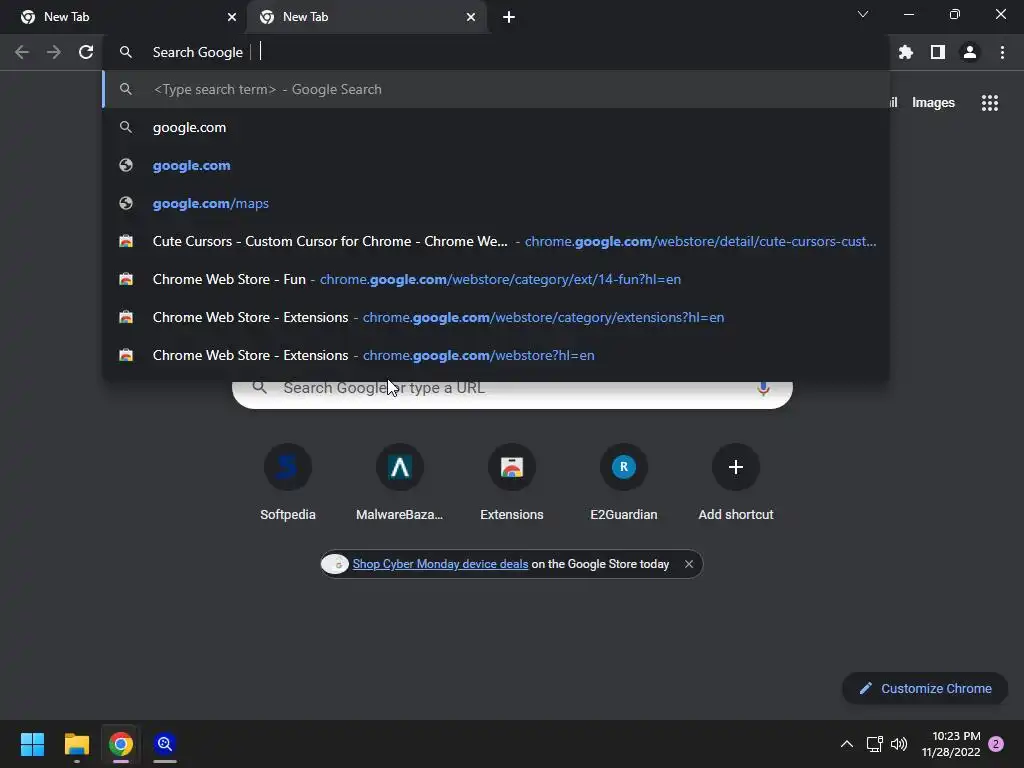Open the MalwareBazaar shortcut

[x=400, y=483]
